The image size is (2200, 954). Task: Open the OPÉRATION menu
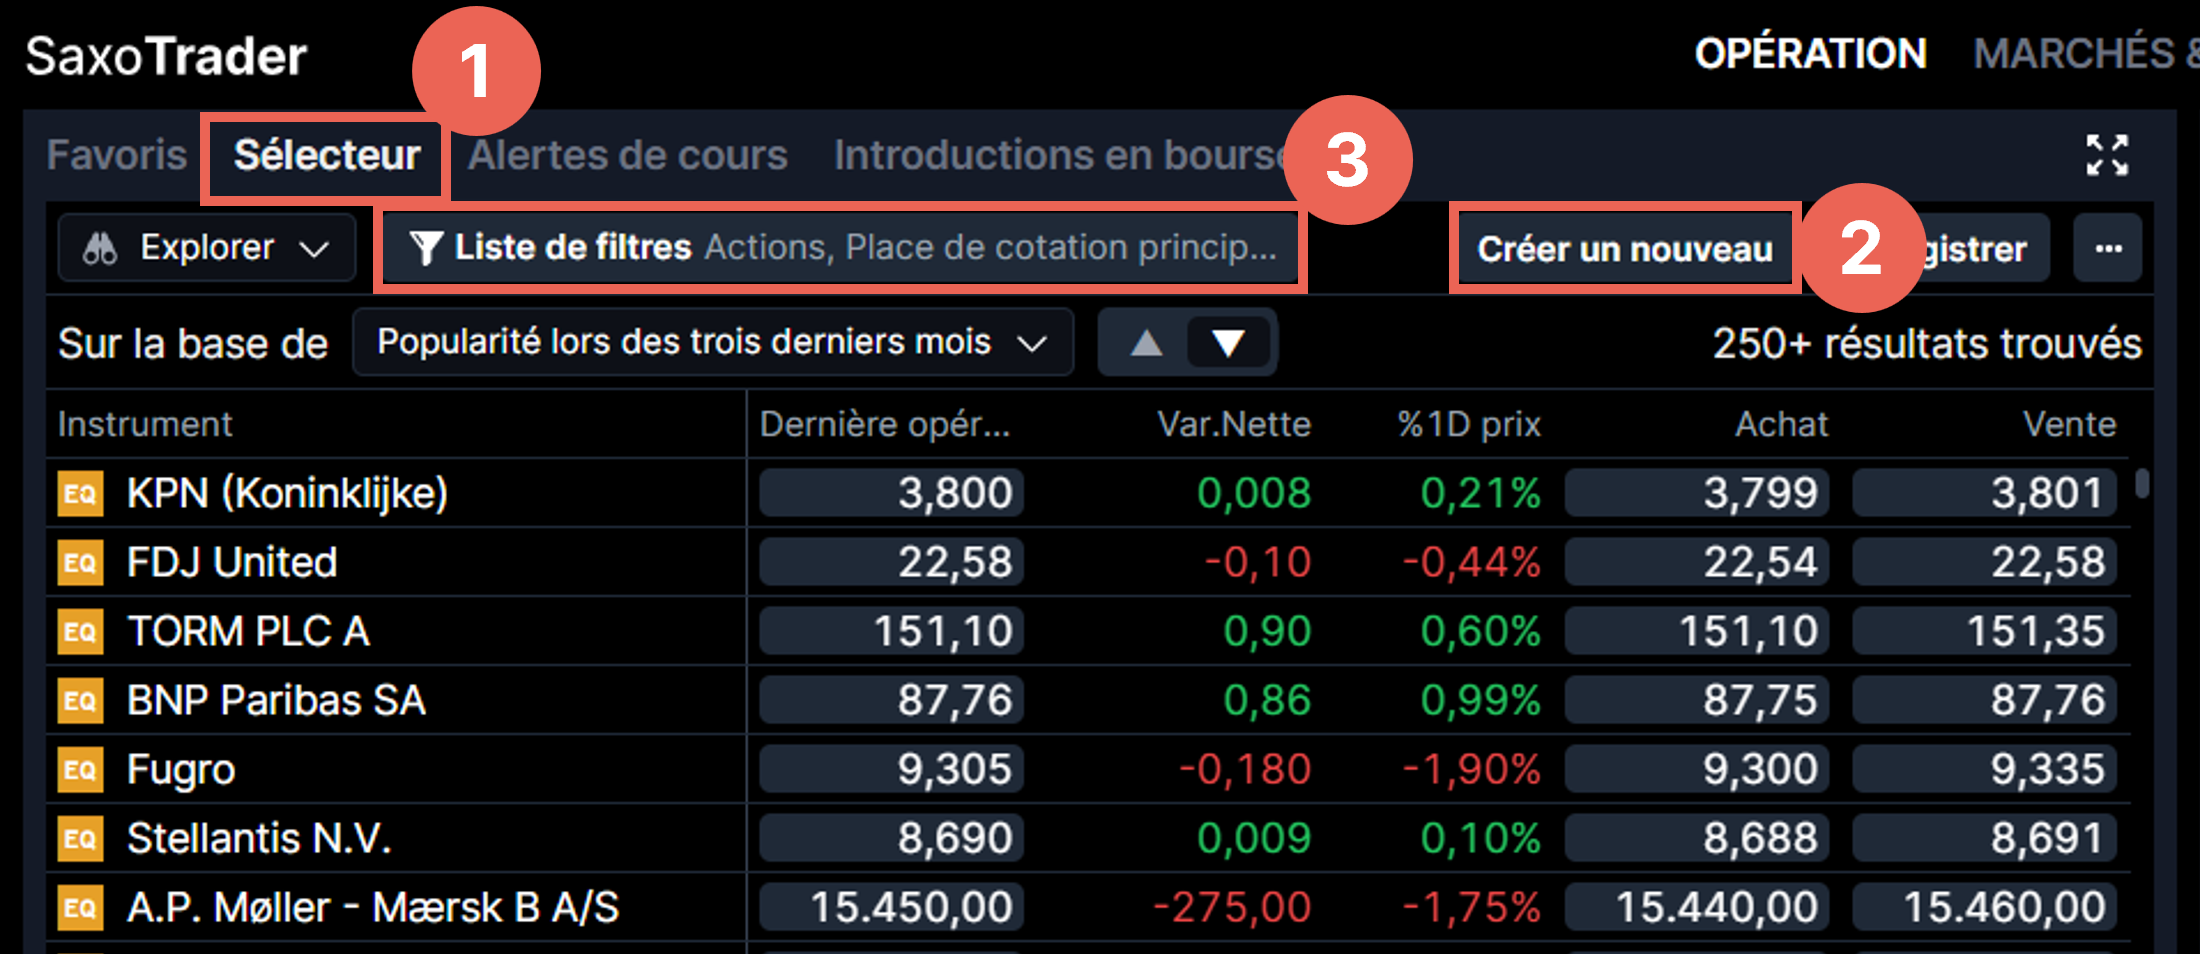tap(1811, 54)
